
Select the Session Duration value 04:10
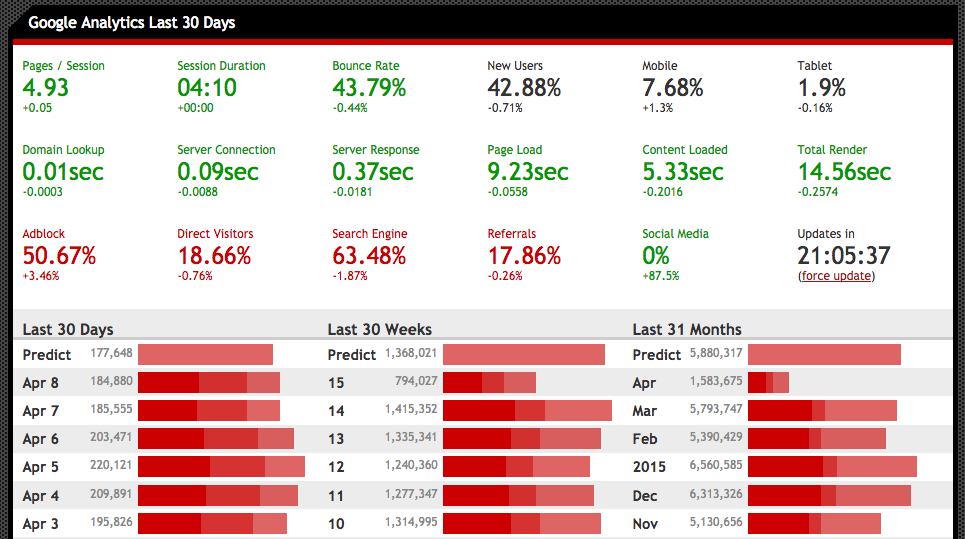point(207,88)
